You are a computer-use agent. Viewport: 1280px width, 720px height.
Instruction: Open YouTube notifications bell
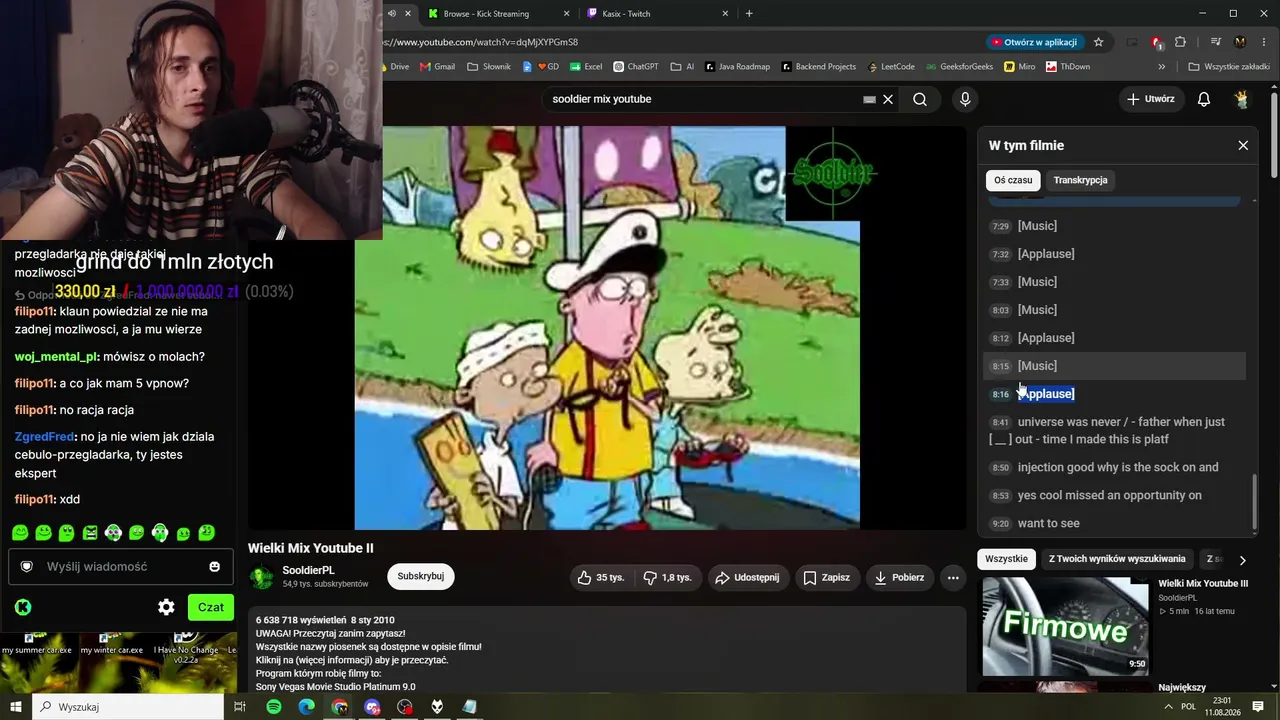tap(1204, 99)
